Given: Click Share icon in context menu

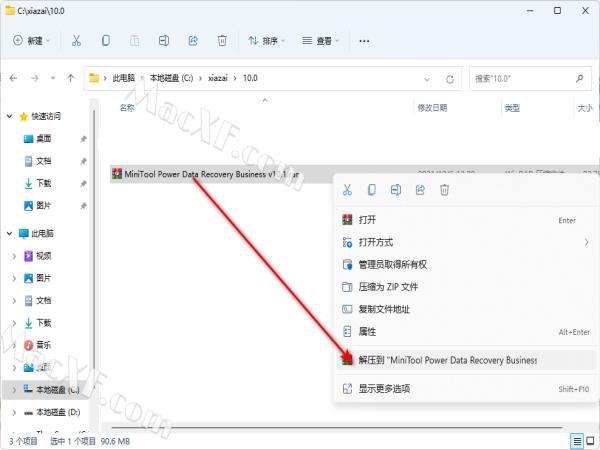Looking at the screenshot, I should pos(420,189).
